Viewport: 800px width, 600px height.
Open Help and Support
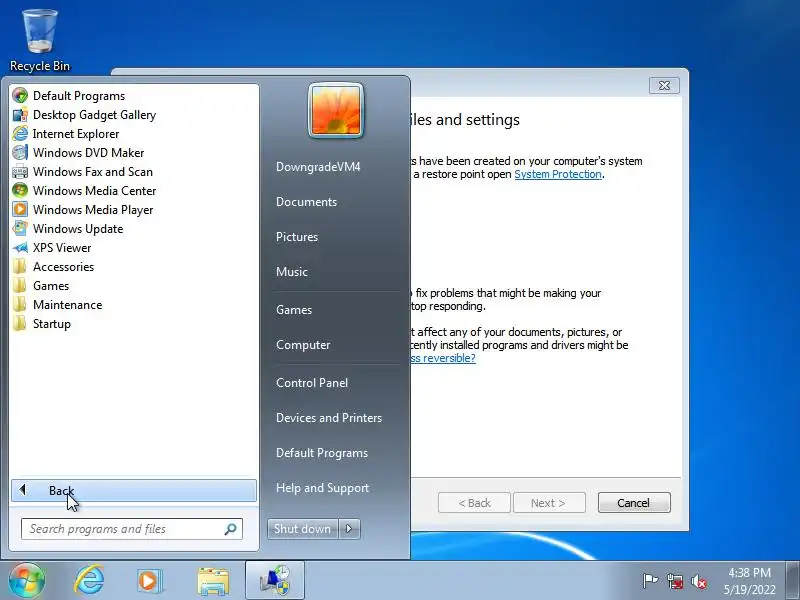[x=322, y=488]
